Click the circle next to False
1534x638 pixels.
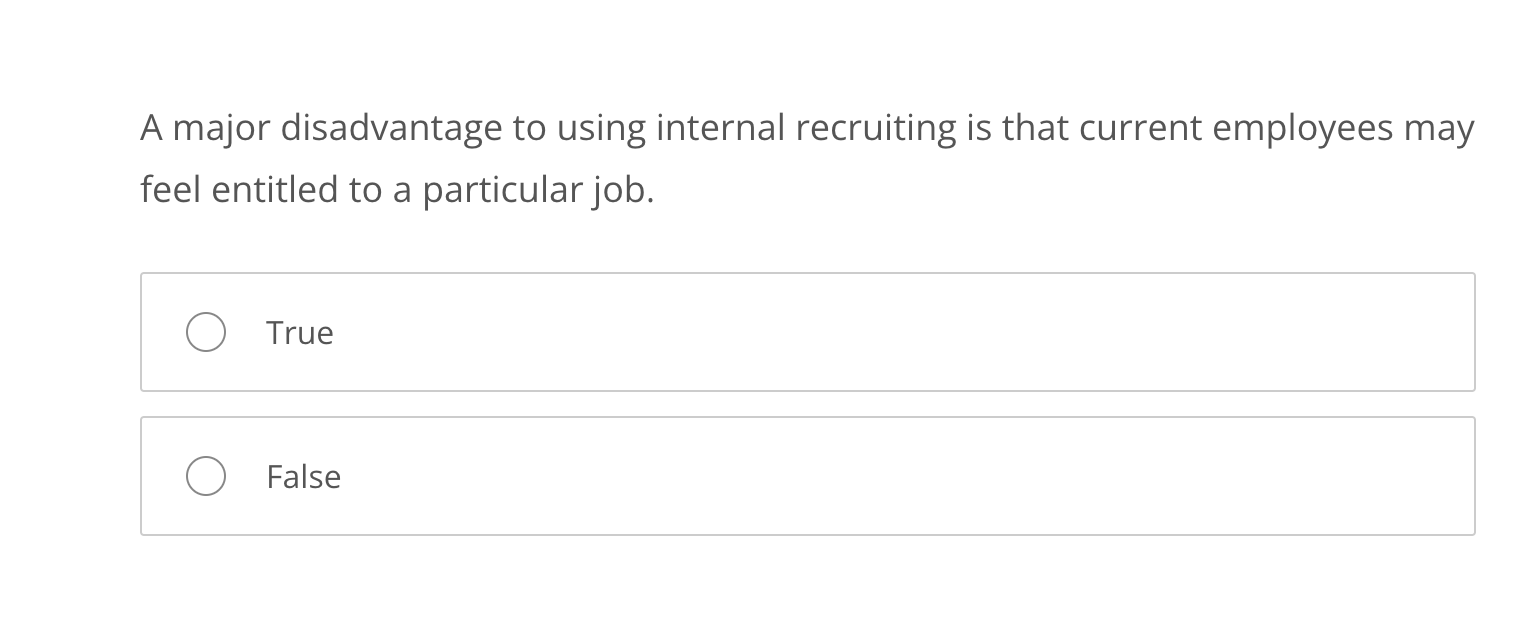coord(206,476)
